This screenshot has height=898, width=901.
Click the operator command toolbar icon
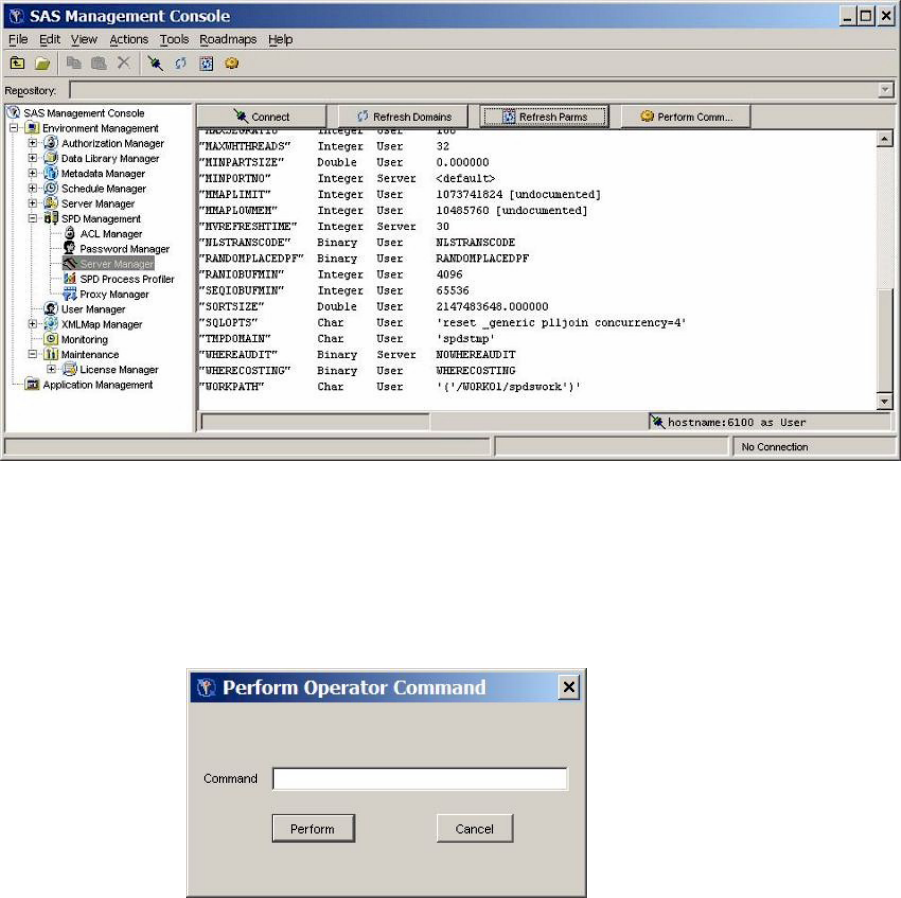tap(232, 63)
